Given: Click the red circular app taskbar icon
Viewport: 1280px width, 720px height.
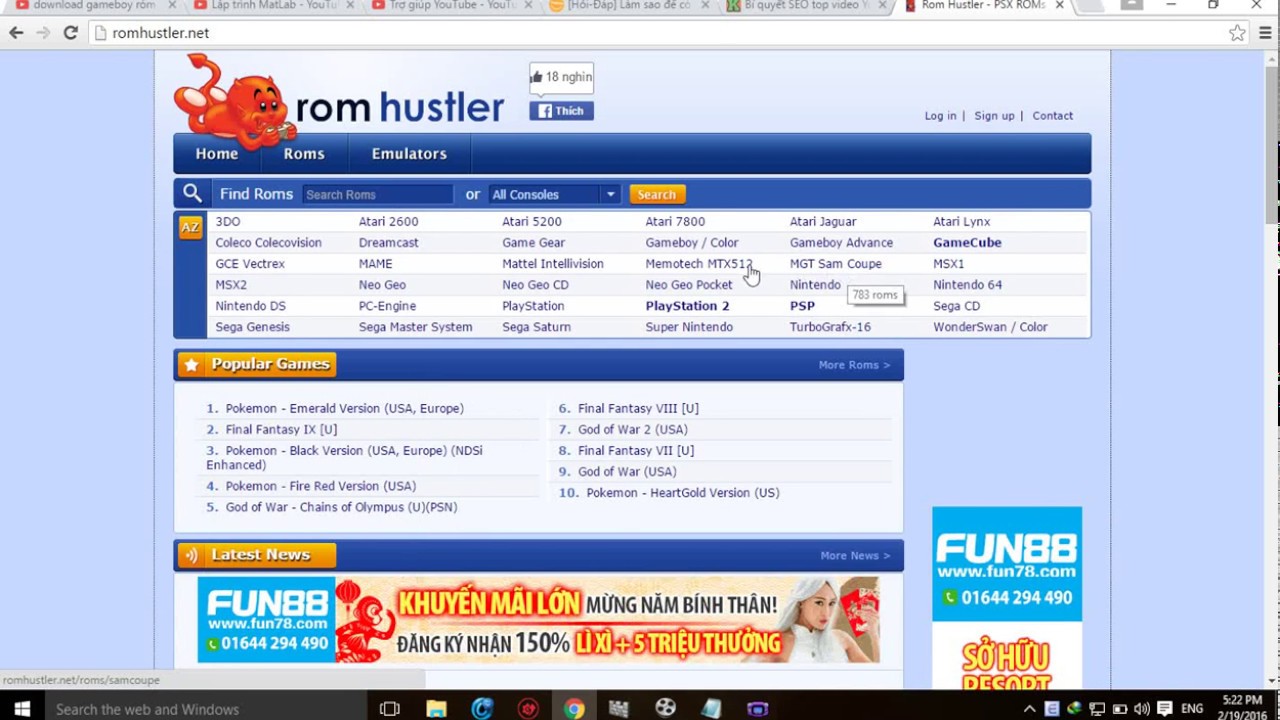Looking at the screenshot, I should (528, 709).
